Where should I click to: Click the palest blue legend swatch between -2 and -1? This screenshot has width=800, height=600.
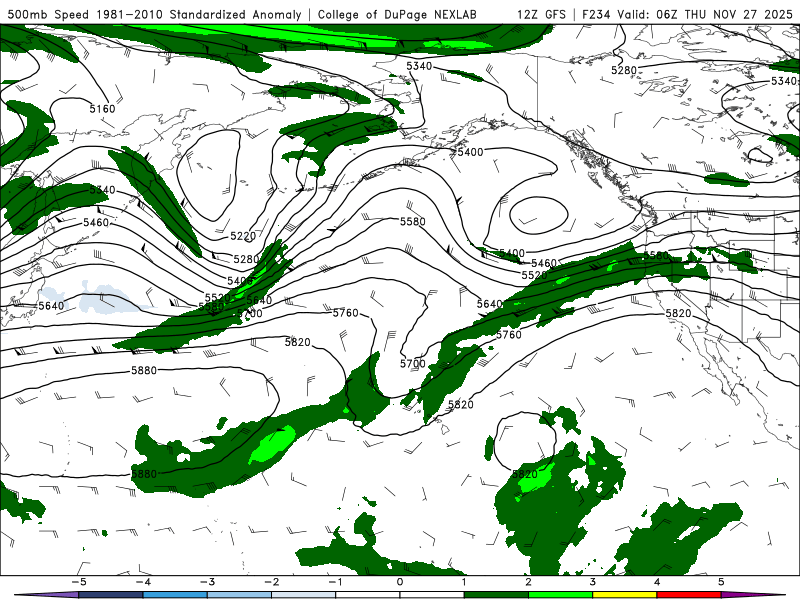click(x=304, y=595)
